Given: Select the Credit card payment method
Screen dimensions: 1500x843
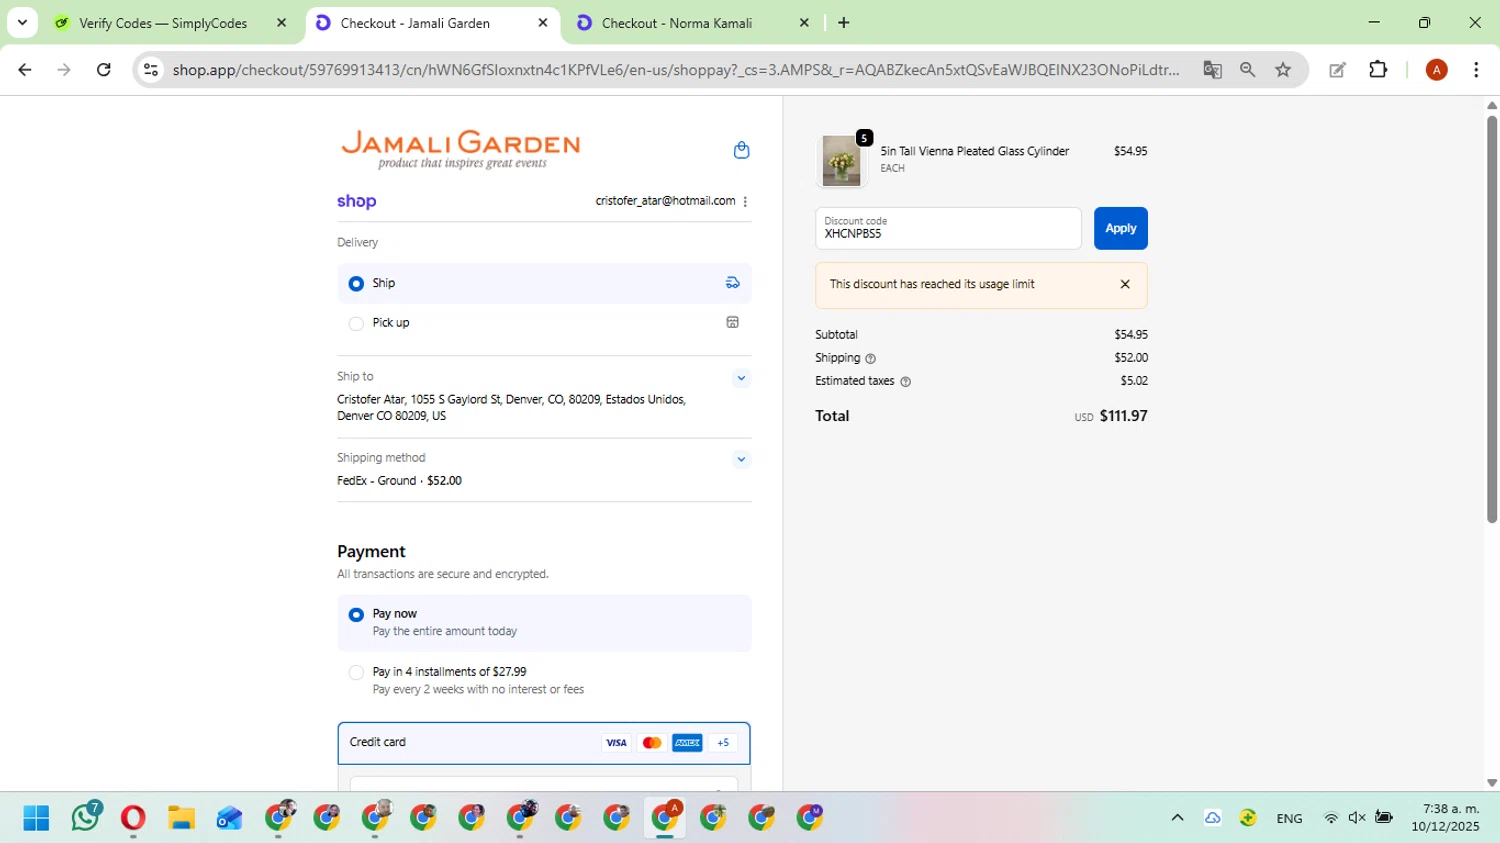Looking at the screenshot, I should pyautogui.click(x=544, y=743).
